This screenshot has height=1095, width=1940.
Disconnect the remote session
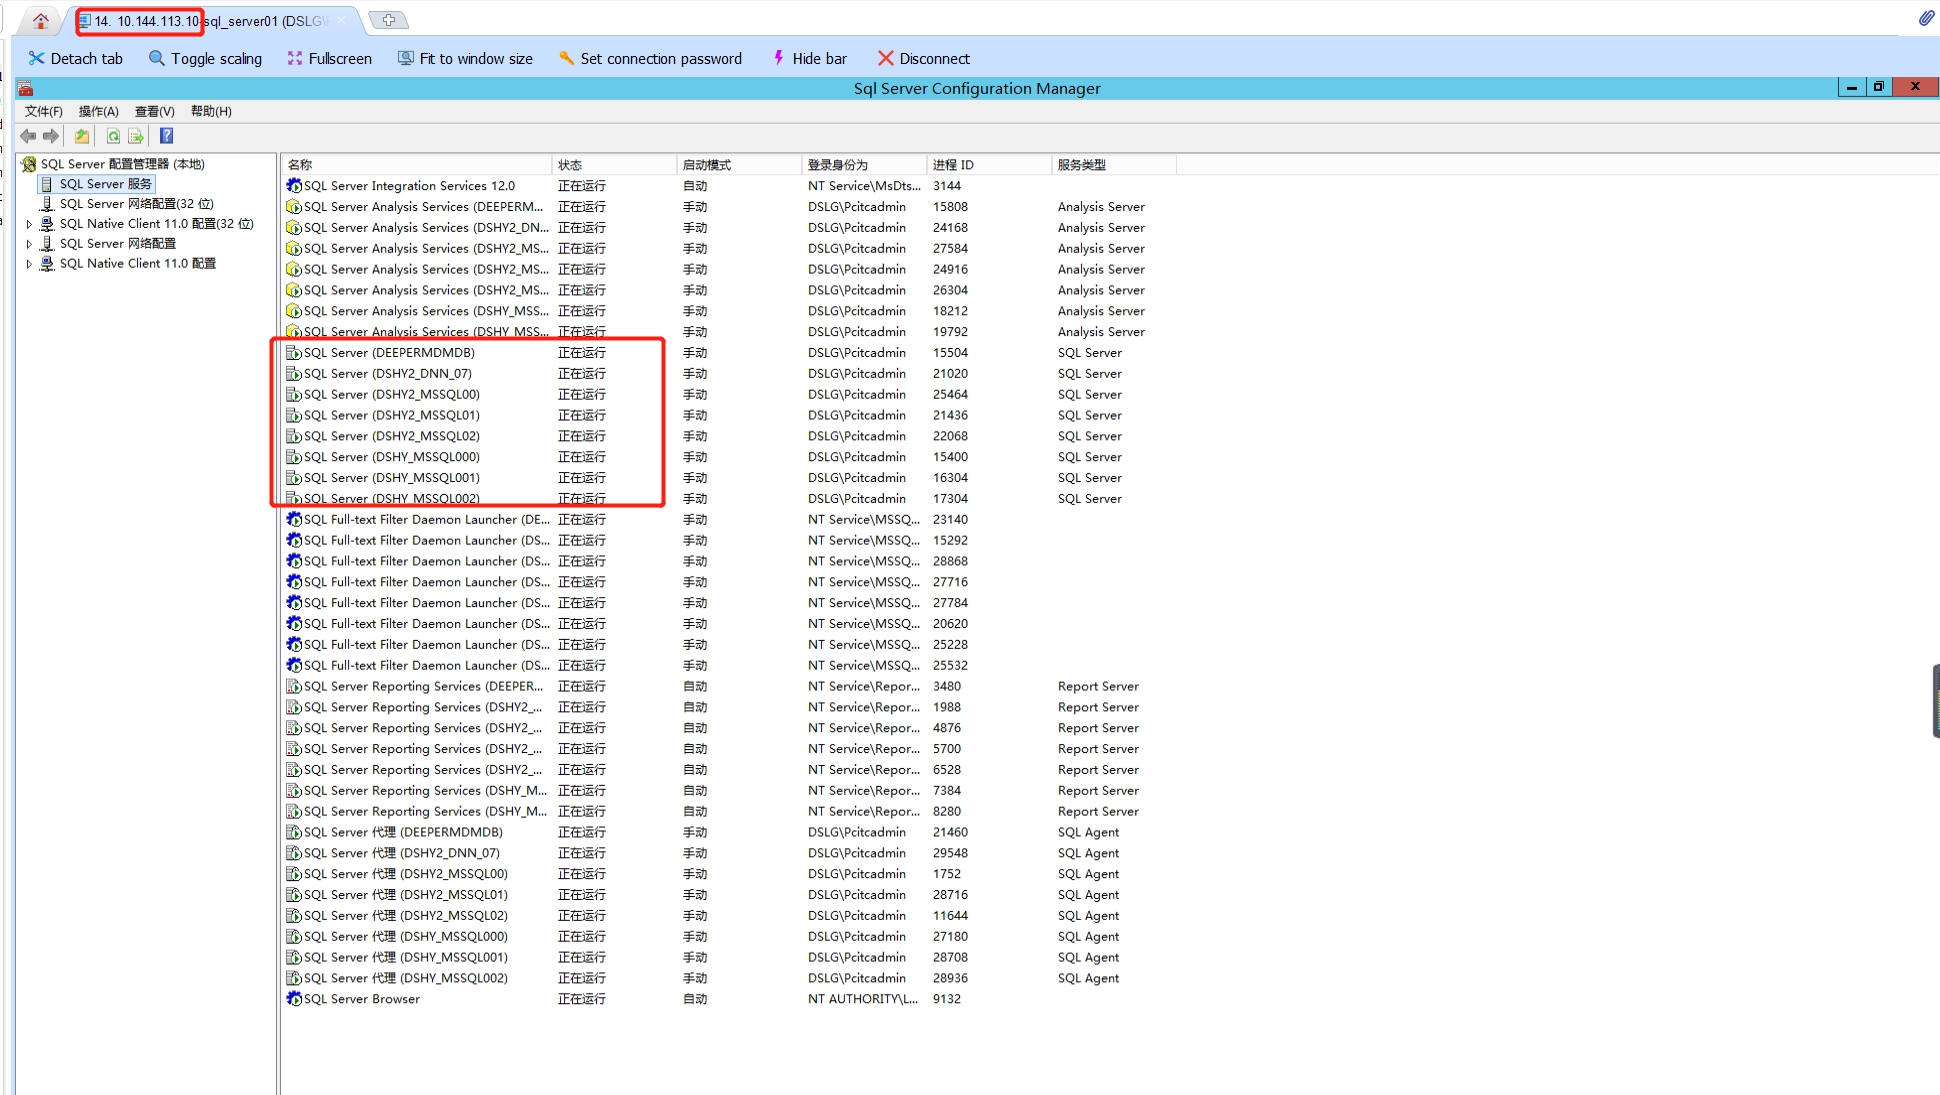[x=923, y=59]
